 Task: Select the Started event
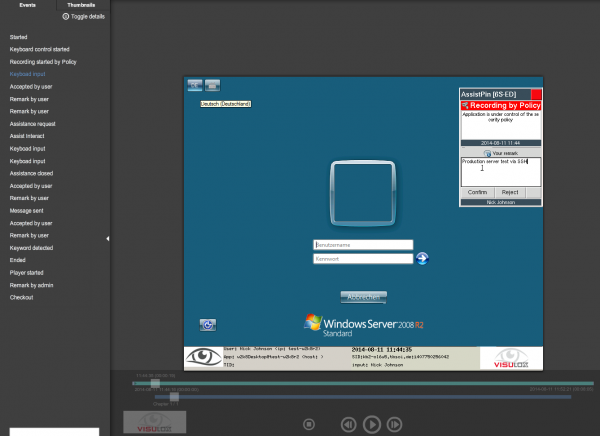coord(18,37)
